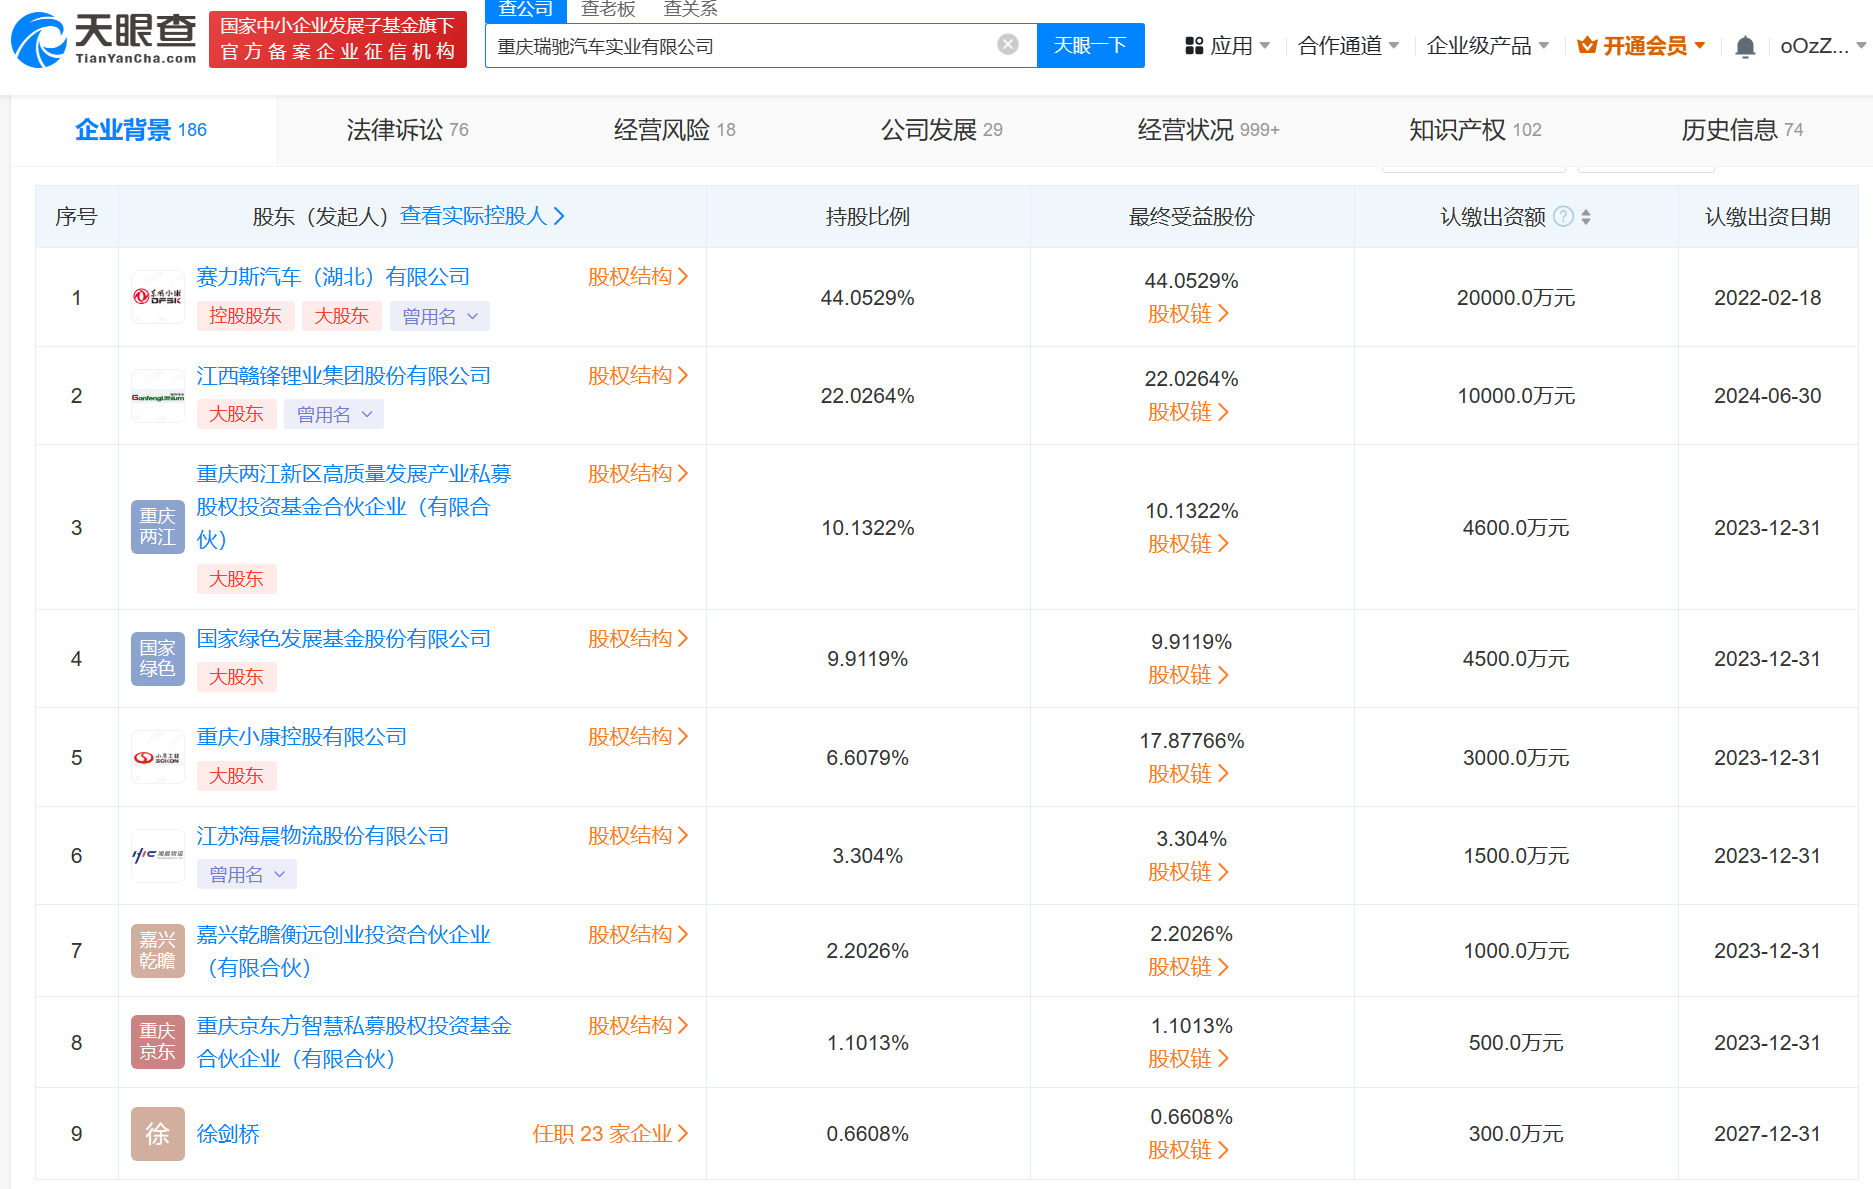Image resolution: width=1873 pixels, height=1189 pixels.
Task: Click the VIP crown icon by 开通会员
Action: [1587, 45]
